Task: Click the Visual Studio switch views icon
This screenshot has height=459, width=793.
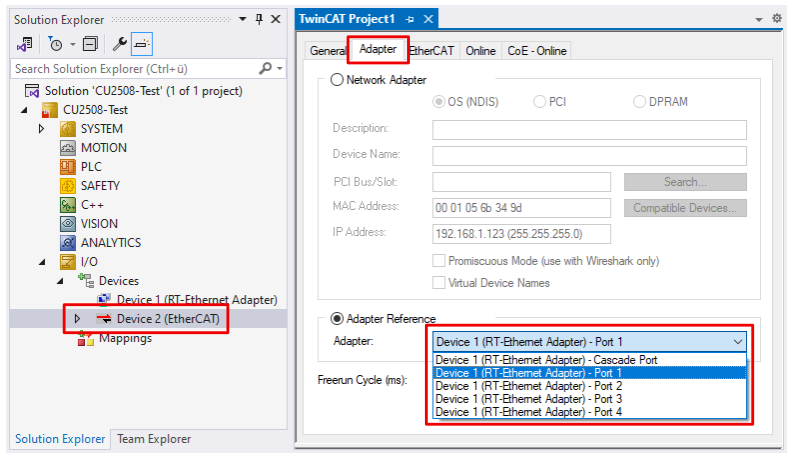Action: pyautogui.click(x=24, y=44)
